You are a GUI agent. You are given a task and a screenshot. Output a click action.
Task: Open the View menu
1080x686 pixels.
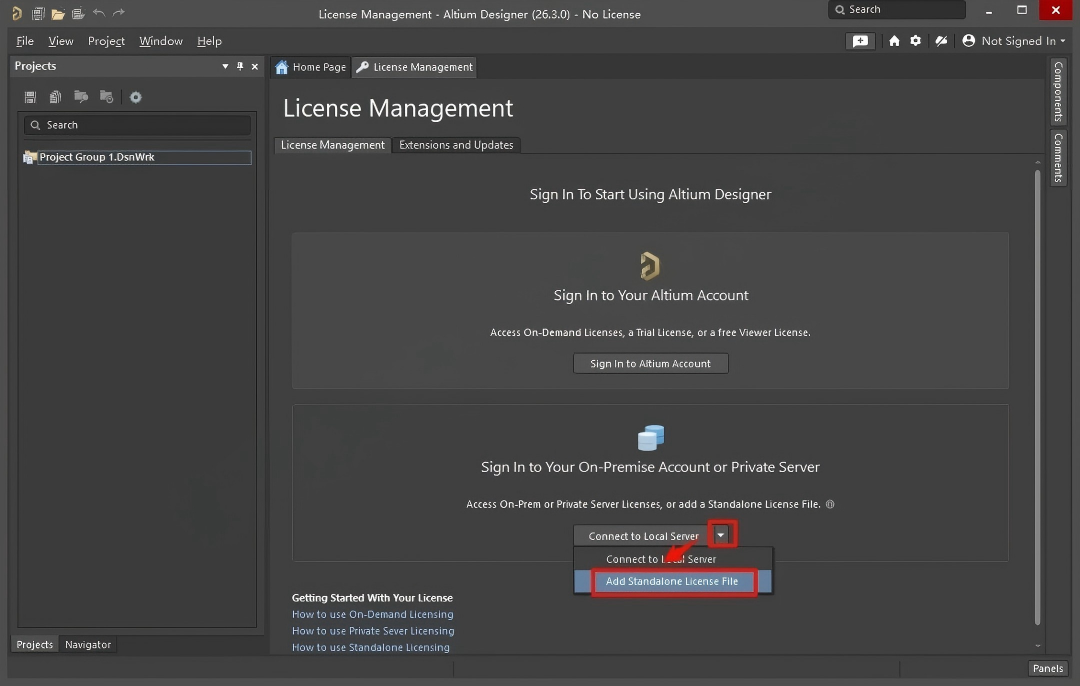coord(61,41)
